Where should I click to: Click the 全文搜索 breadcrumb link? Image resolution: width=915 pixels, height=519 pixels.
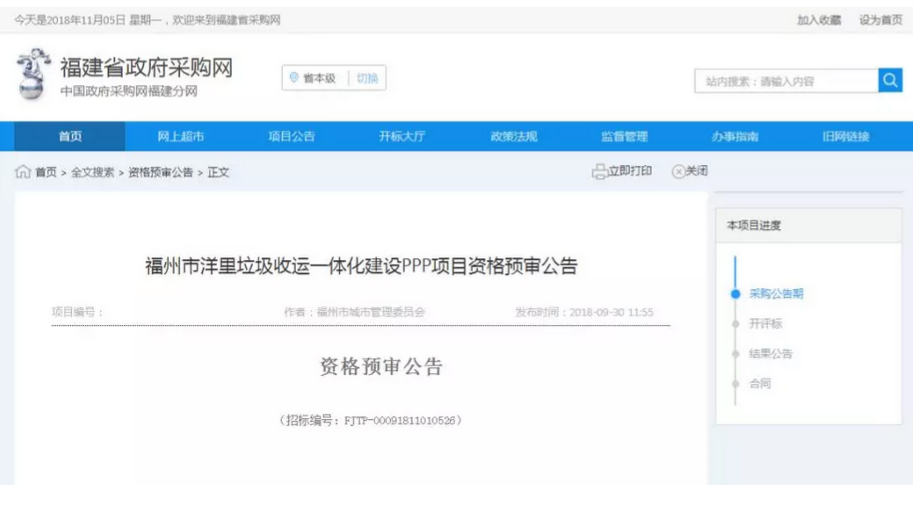[x=92, y=172]
